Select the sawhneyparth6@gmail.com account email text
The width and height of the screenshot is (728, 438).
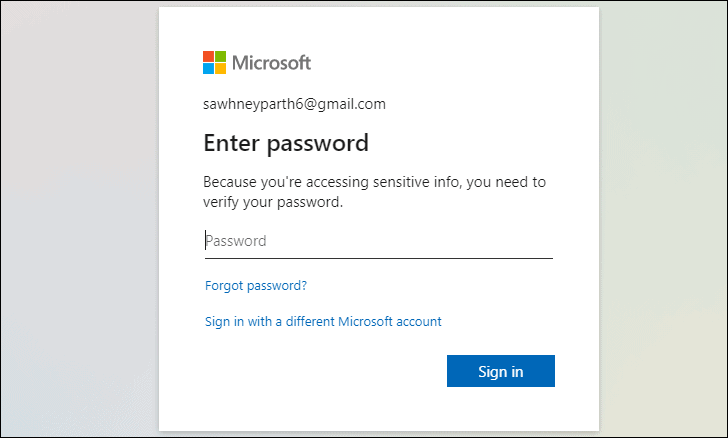point(294,104)
